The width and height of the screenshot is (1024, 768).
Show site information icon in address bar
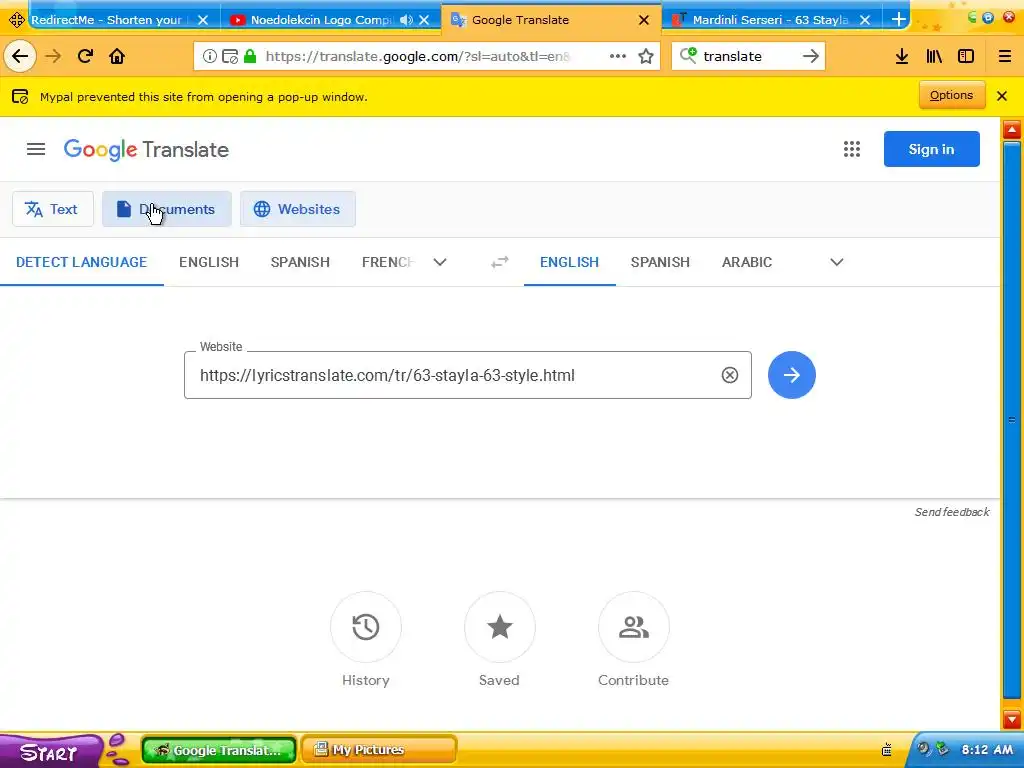(x=210, y=56)
